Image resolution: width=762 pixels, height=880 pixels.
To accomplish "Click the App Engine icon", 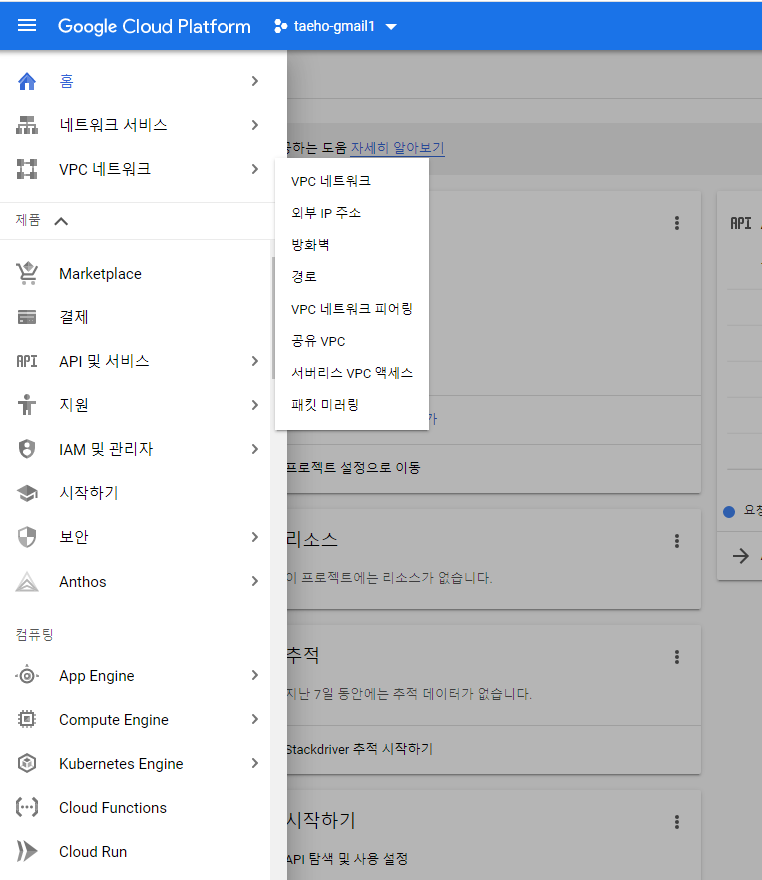I will pyautogui.click(x=27, y=675).
